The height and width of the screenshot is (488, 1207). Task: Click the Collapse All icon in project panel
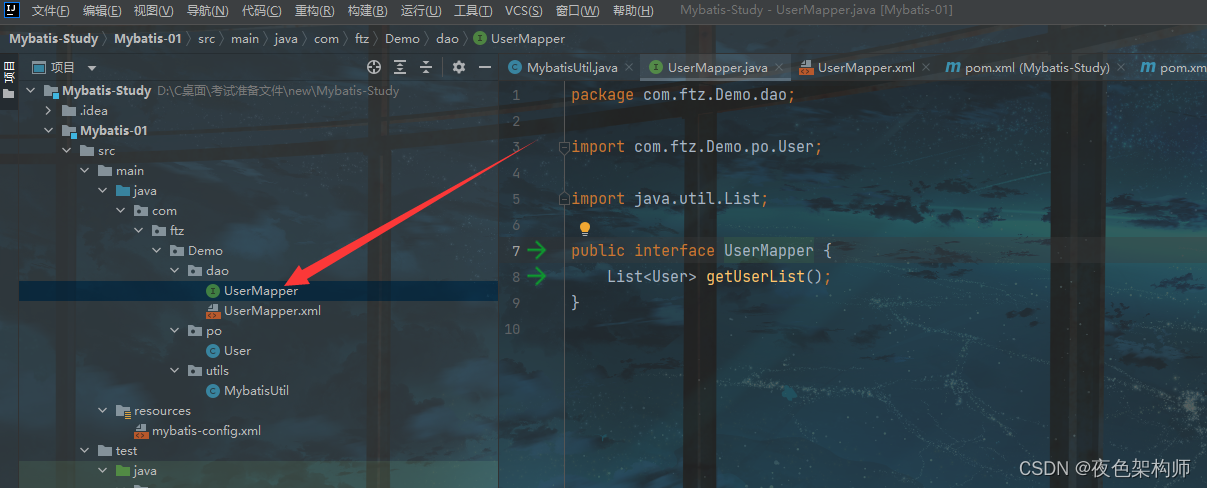coord(426,67)
